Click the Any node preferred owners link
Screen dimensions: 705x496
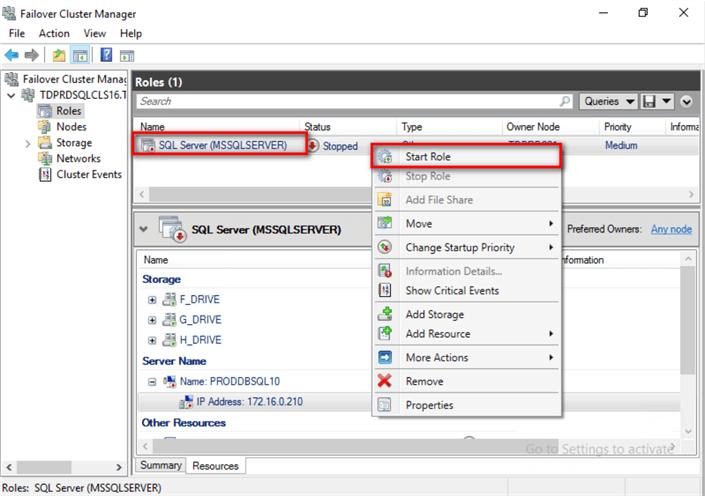pos(671,229)
